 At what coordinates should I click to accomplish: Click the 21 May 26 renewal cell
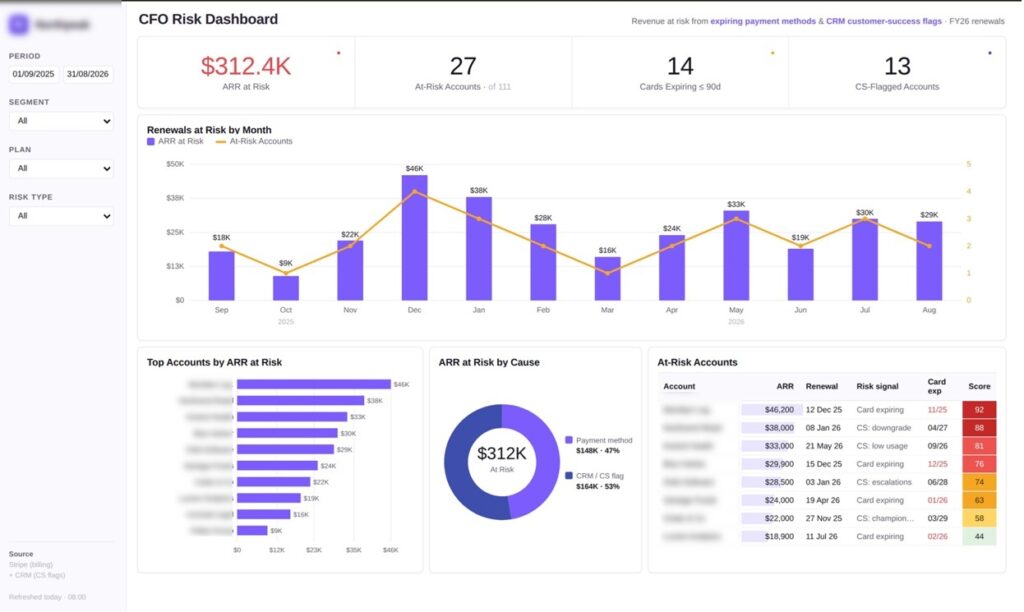coord(824,446)
